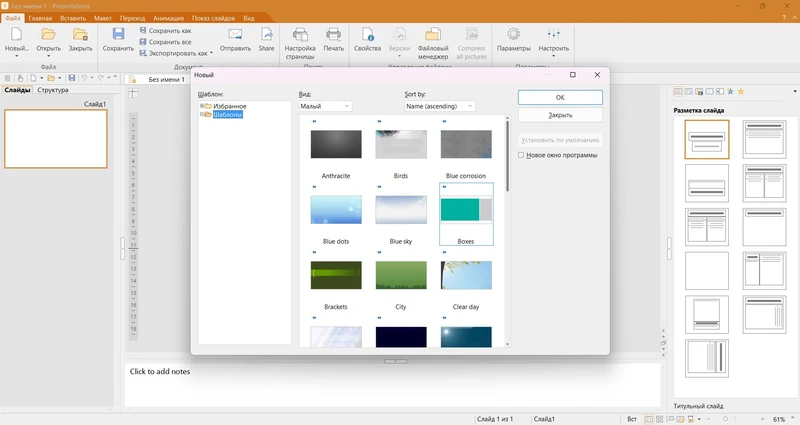Click the Печать printer icon
This screenshot has height=425, width=800.
[x=334, y=35]
